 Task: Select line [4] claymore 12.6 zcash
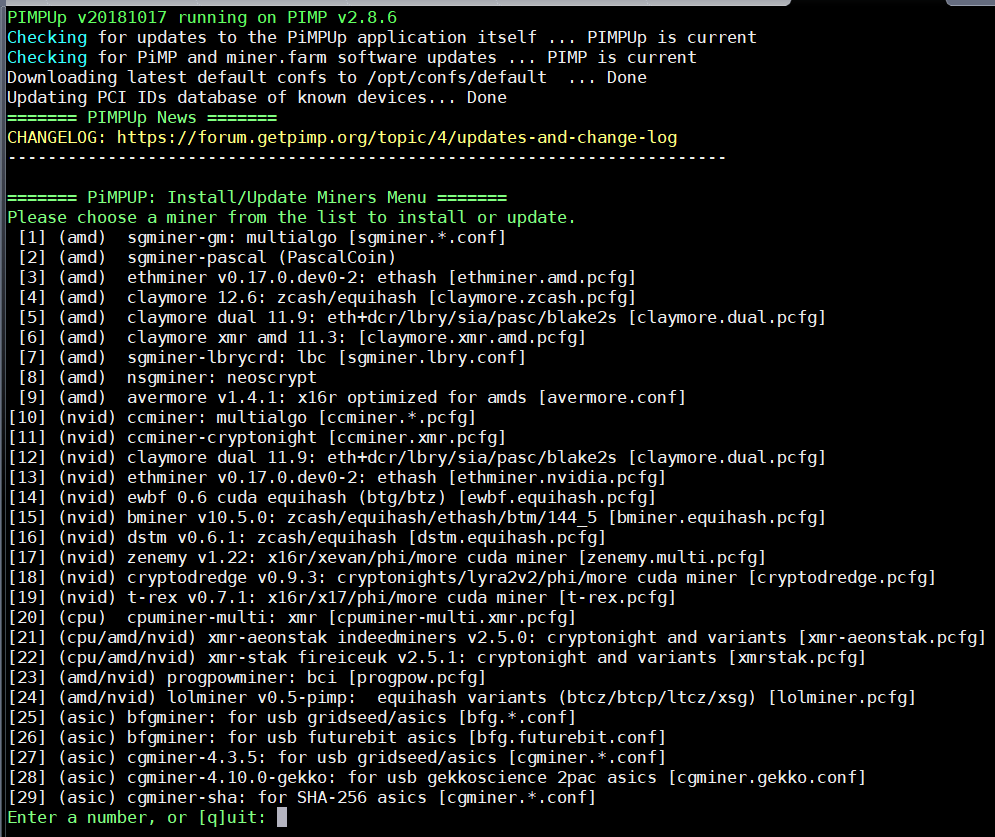(327, 298)
